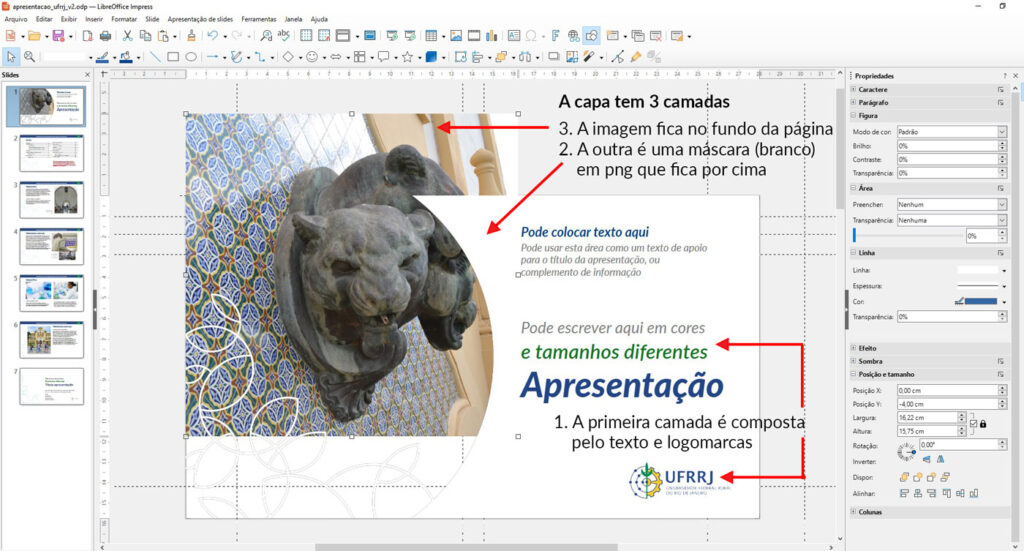Expand the Efeito section
Image resolution: width=1024 pixels, height=551 pixels.
853,348
